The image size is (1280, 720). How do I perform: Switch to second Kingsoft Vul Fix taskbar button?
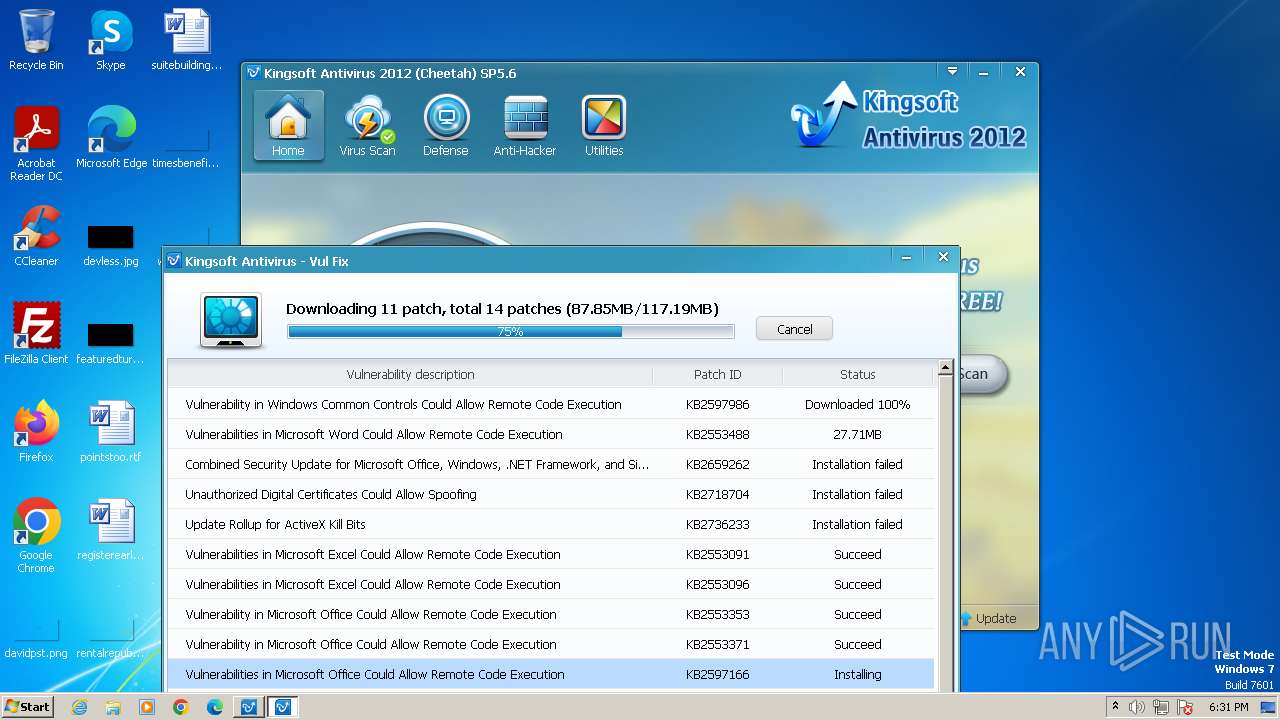[x=283, y=706]
